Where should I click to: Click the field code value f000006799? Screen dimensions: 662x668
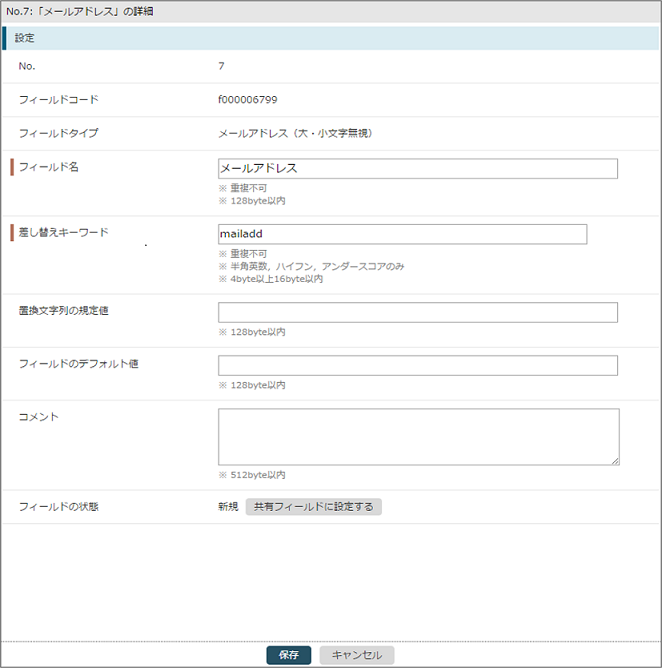coord(248,100)
